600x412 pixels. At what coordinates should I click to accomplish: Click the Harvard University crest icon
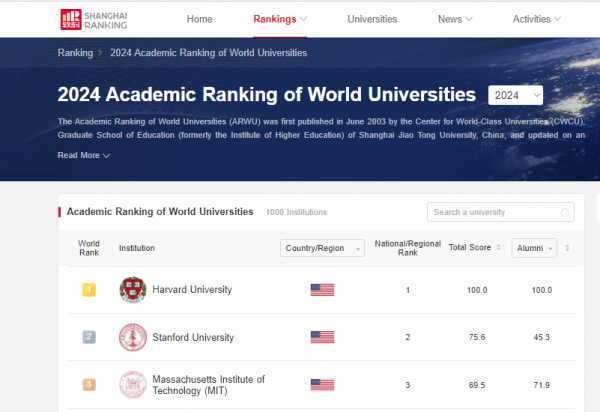pyautogui.click(x=132, y=290)
